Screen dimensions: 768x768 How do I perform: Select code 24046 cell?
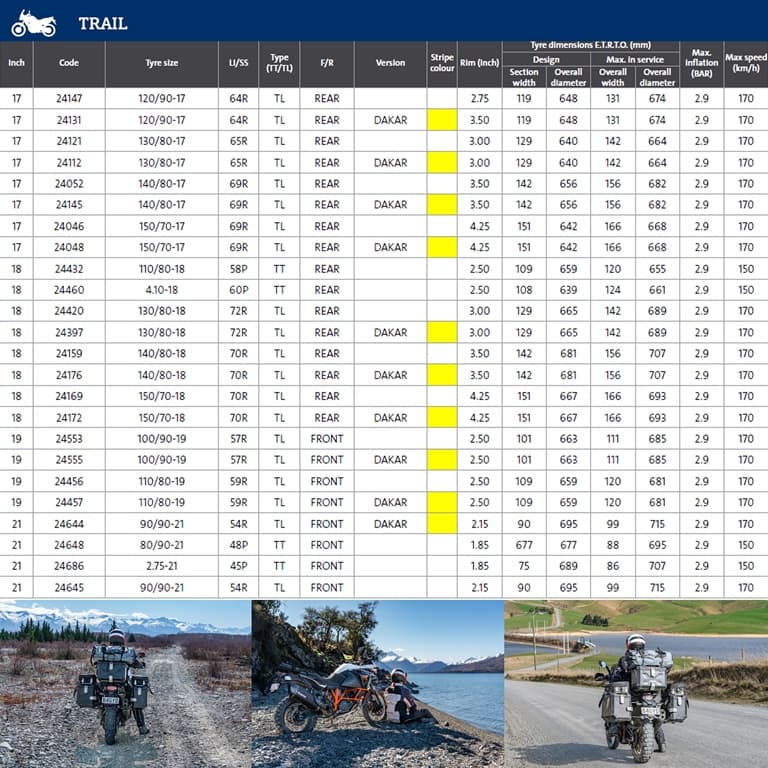click(x=69, y=226)
